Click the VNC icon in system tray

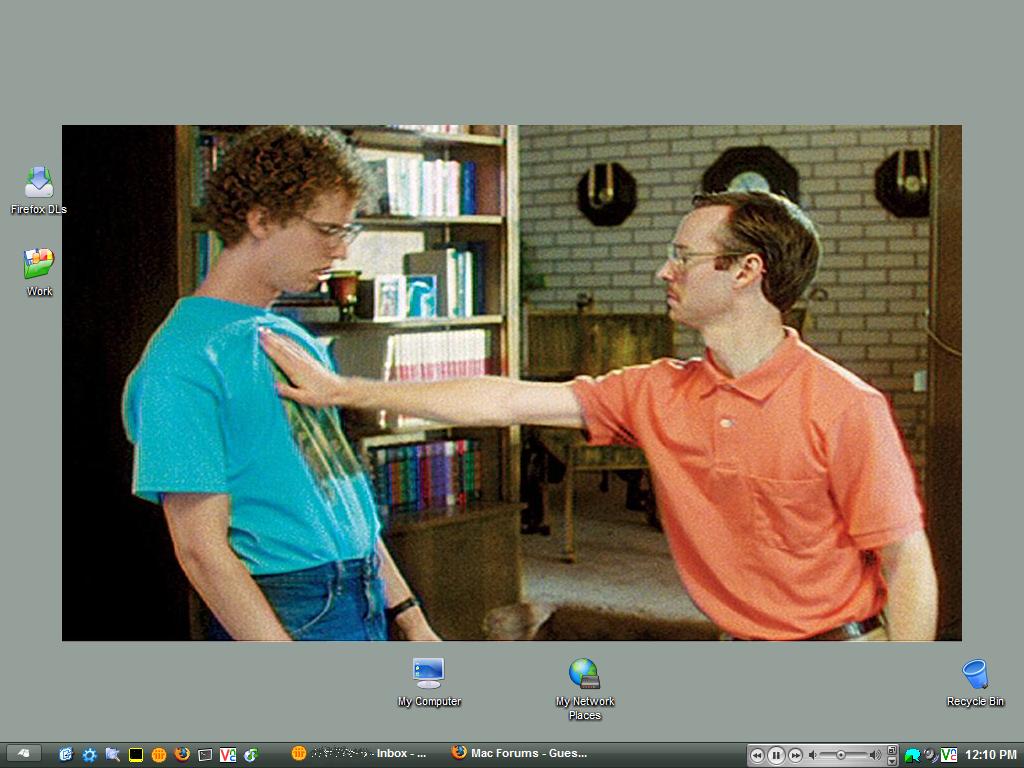949,755
